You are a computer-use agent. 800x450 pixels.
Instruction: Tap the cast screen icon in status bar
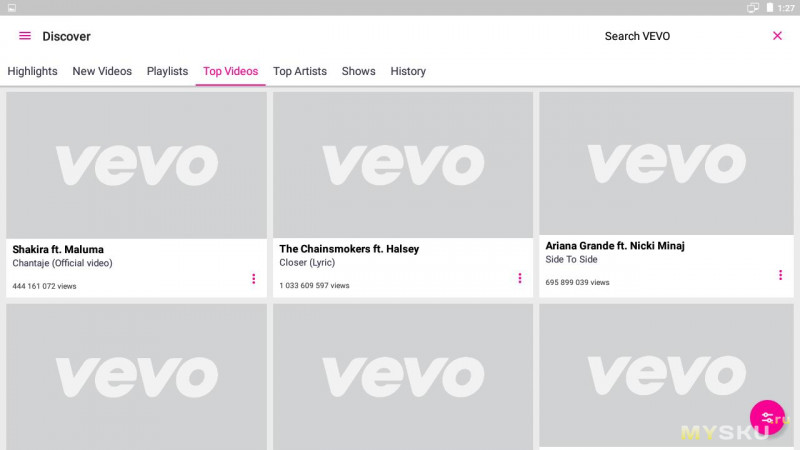pos(752,7)
